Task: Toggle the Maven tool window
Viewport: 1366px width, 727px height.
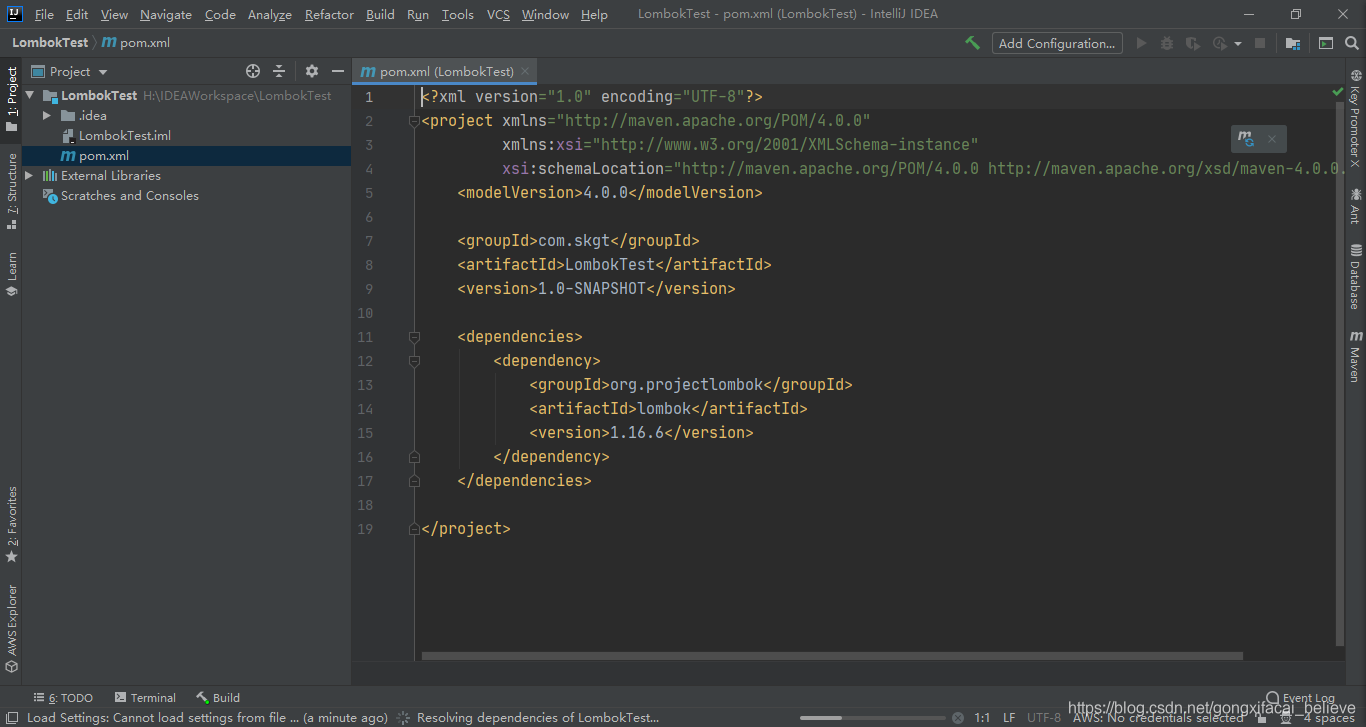Action: tap(1356, 356)
